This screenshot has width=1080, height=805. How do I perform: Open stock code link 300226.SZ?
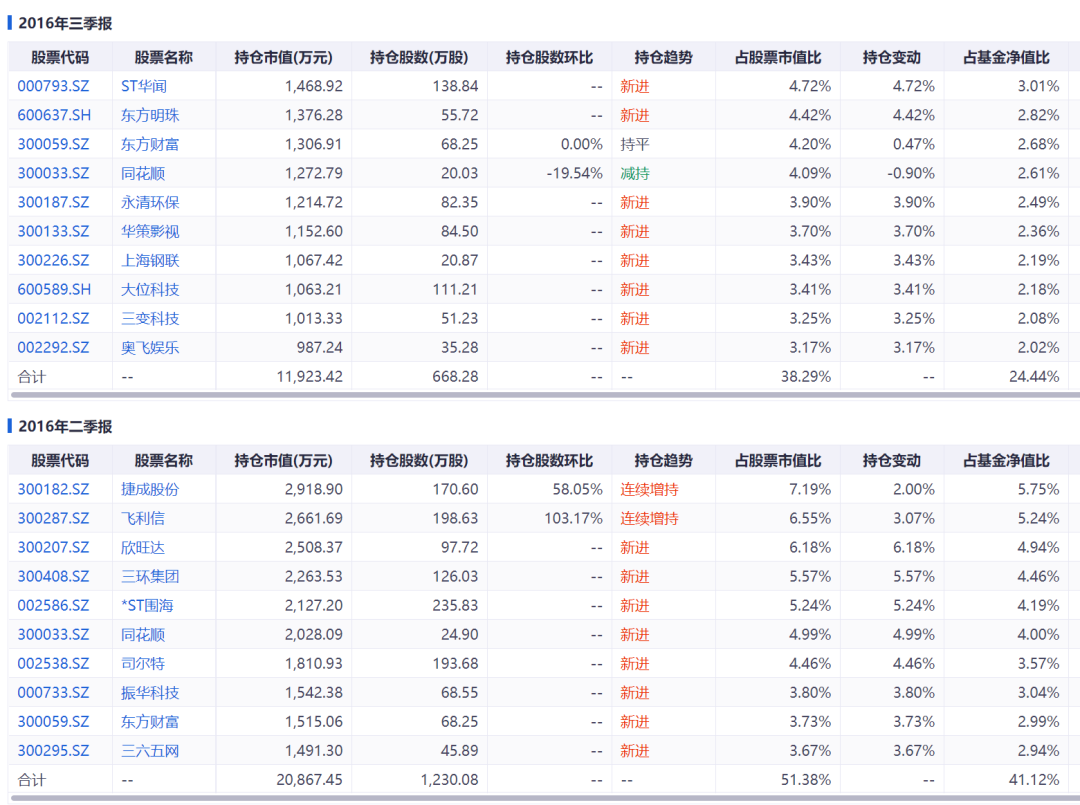coord(53,260)
